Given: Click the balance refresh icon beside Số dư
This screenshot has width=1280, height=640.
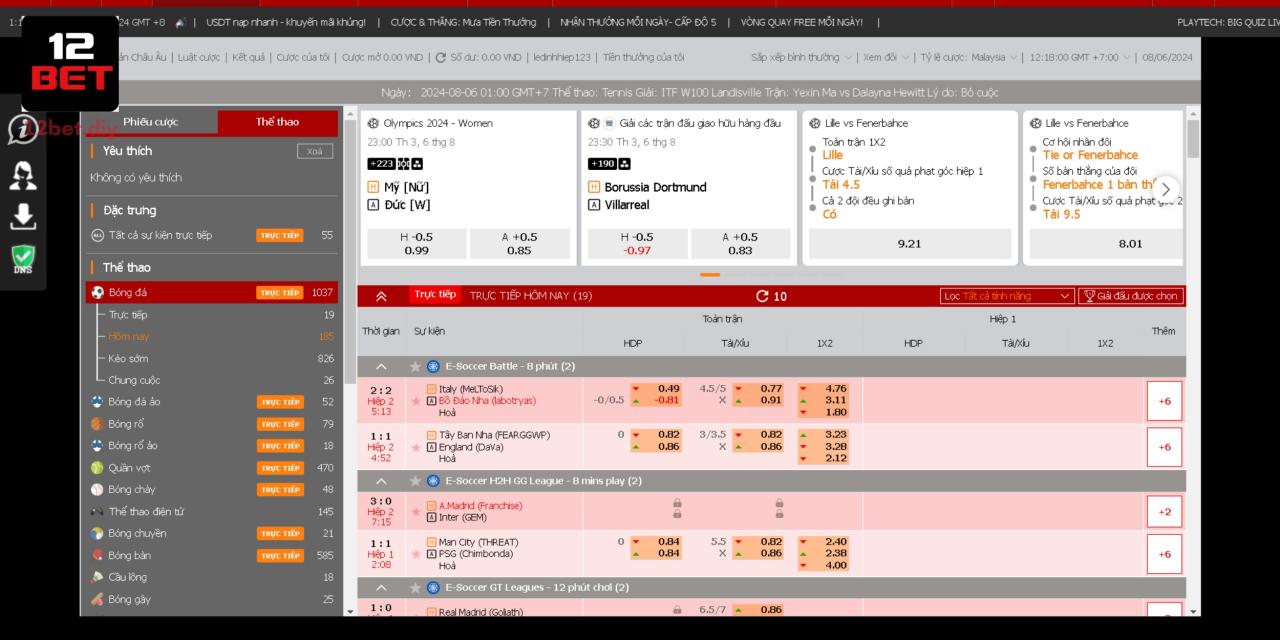Looking at the screenshot, I should click(441, 58).
